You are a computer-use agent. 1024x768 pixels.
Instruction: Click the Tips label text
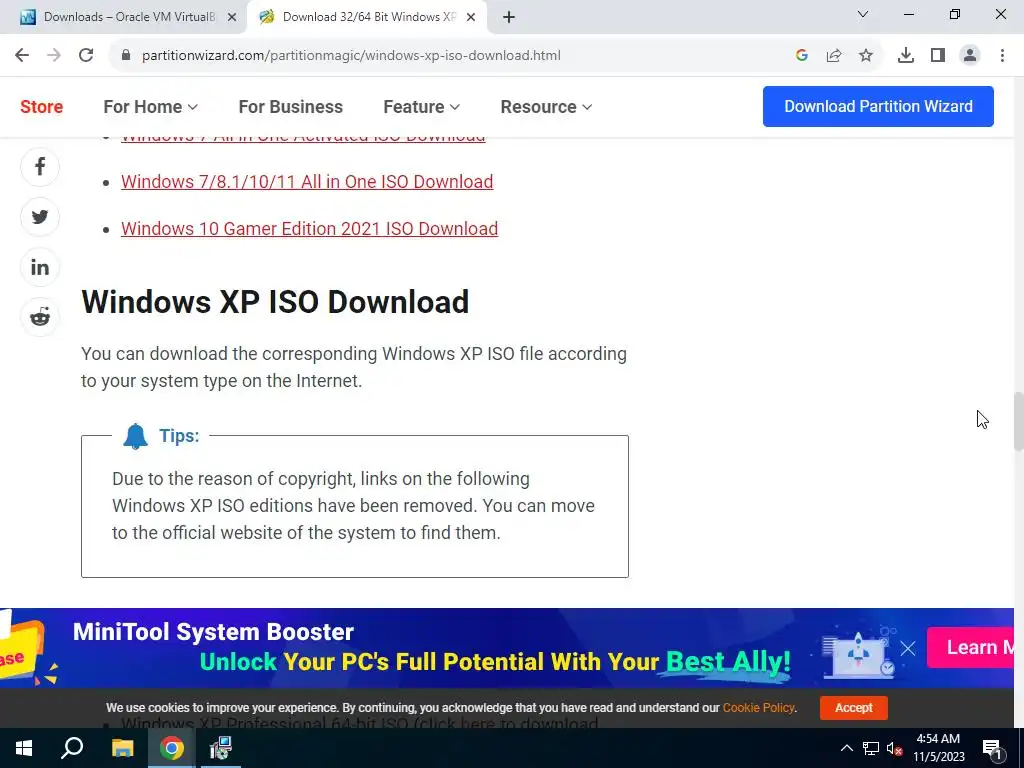[179, 436]
